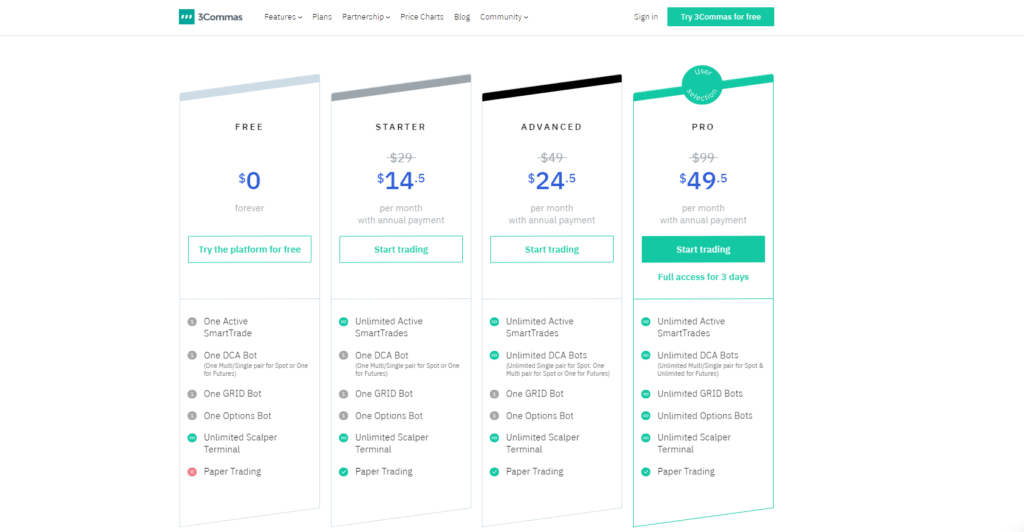
Task: Click the STARTER plan heading
Action: (x=400, y=127)
